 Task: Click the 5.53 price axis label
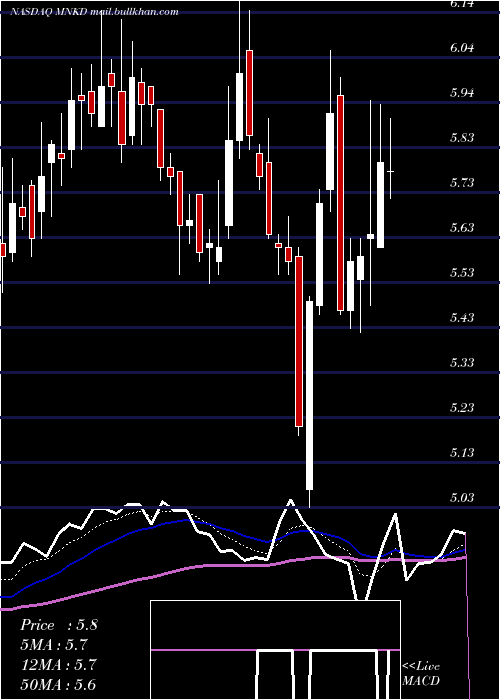click(x=461, y=272)
